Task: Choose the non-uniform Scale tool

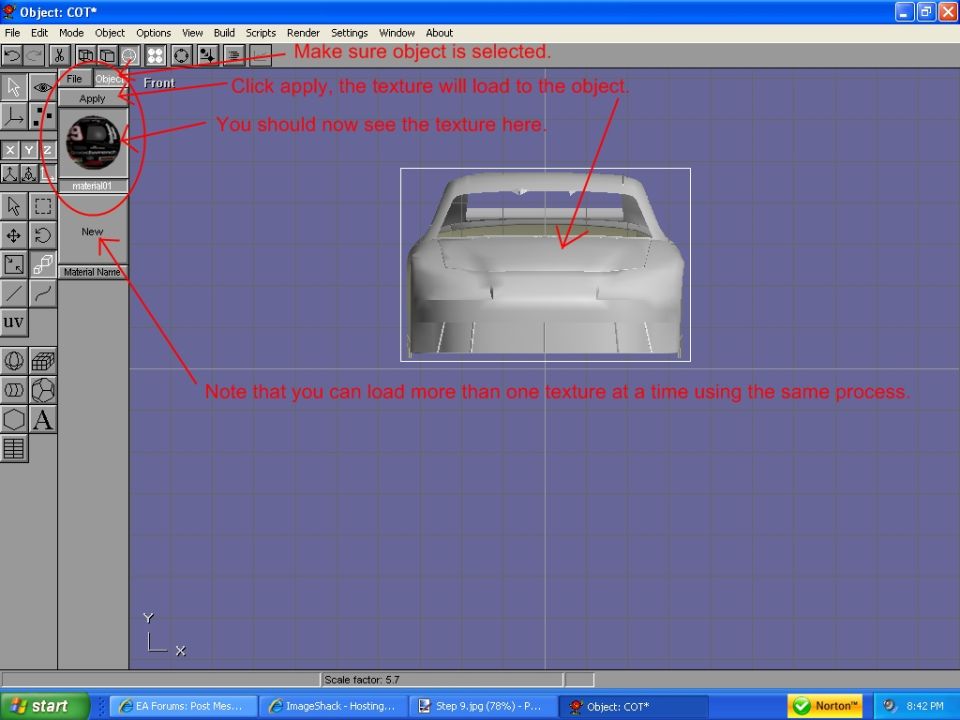Action: click(13, 264)
